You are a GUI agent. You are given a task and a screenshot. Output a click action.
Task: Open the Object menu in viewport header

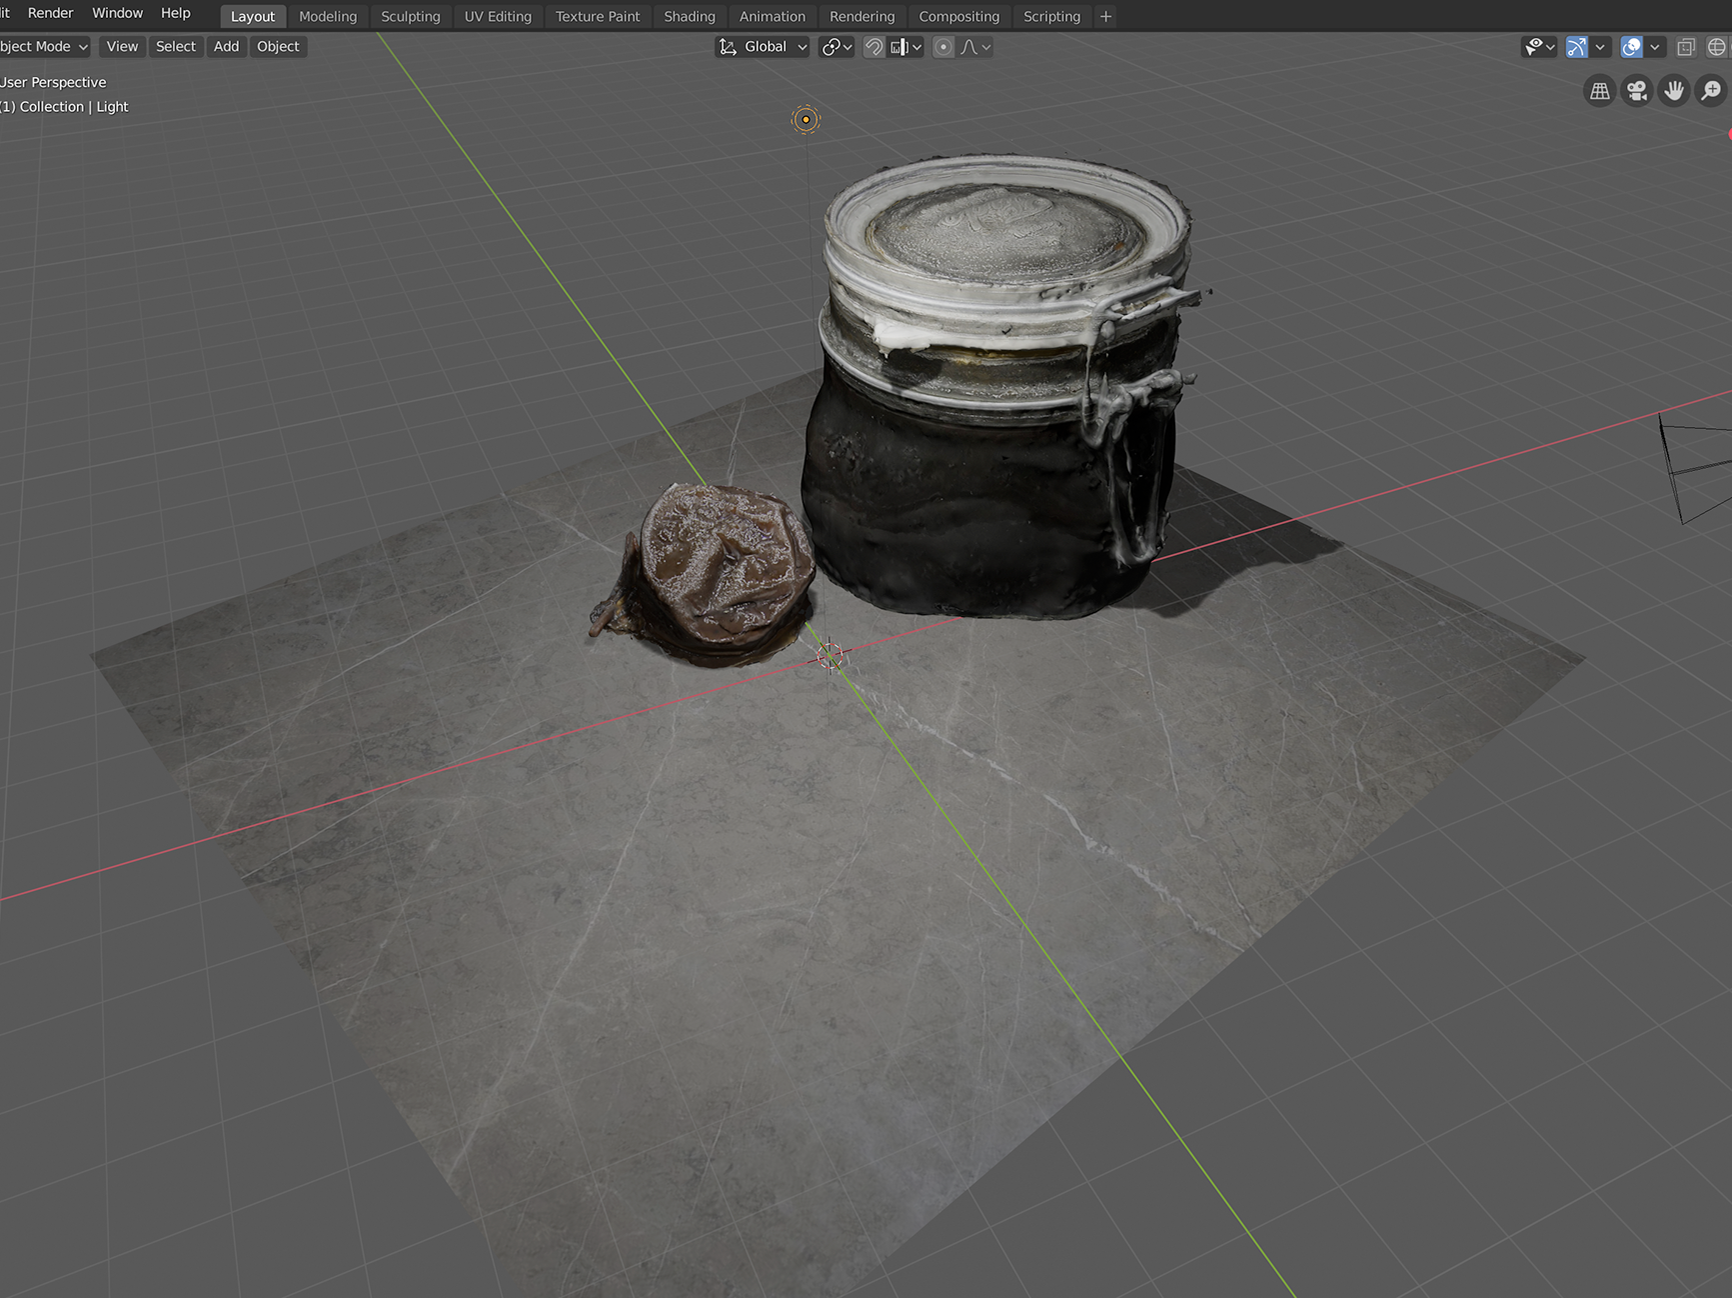coord(278,47)
